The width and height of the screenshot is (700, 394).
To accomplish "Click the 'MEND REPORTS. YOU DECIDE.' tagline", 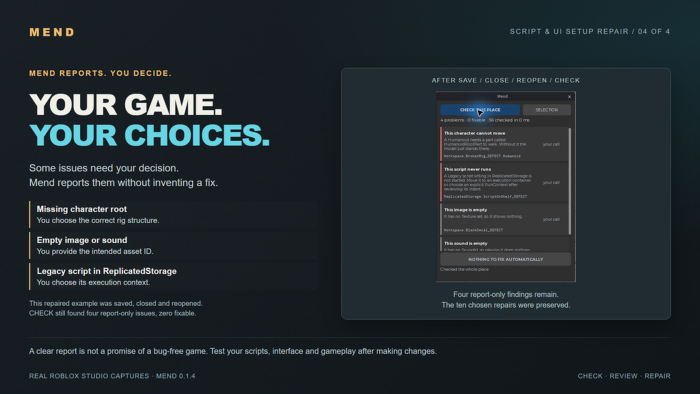I will click(x=100, y=73).
